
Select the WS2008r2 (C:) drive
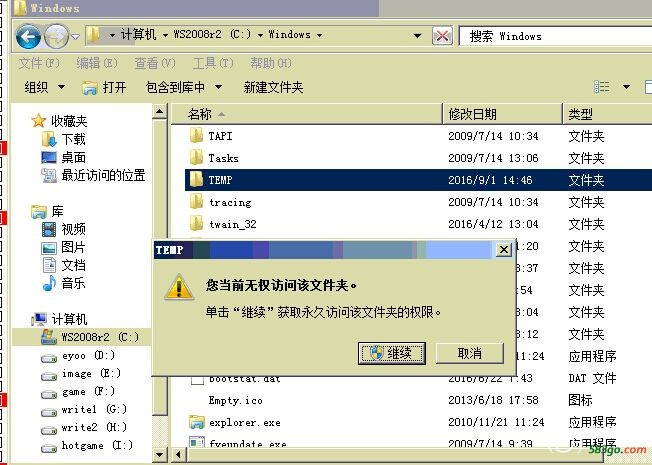click(x=90, y=337)
